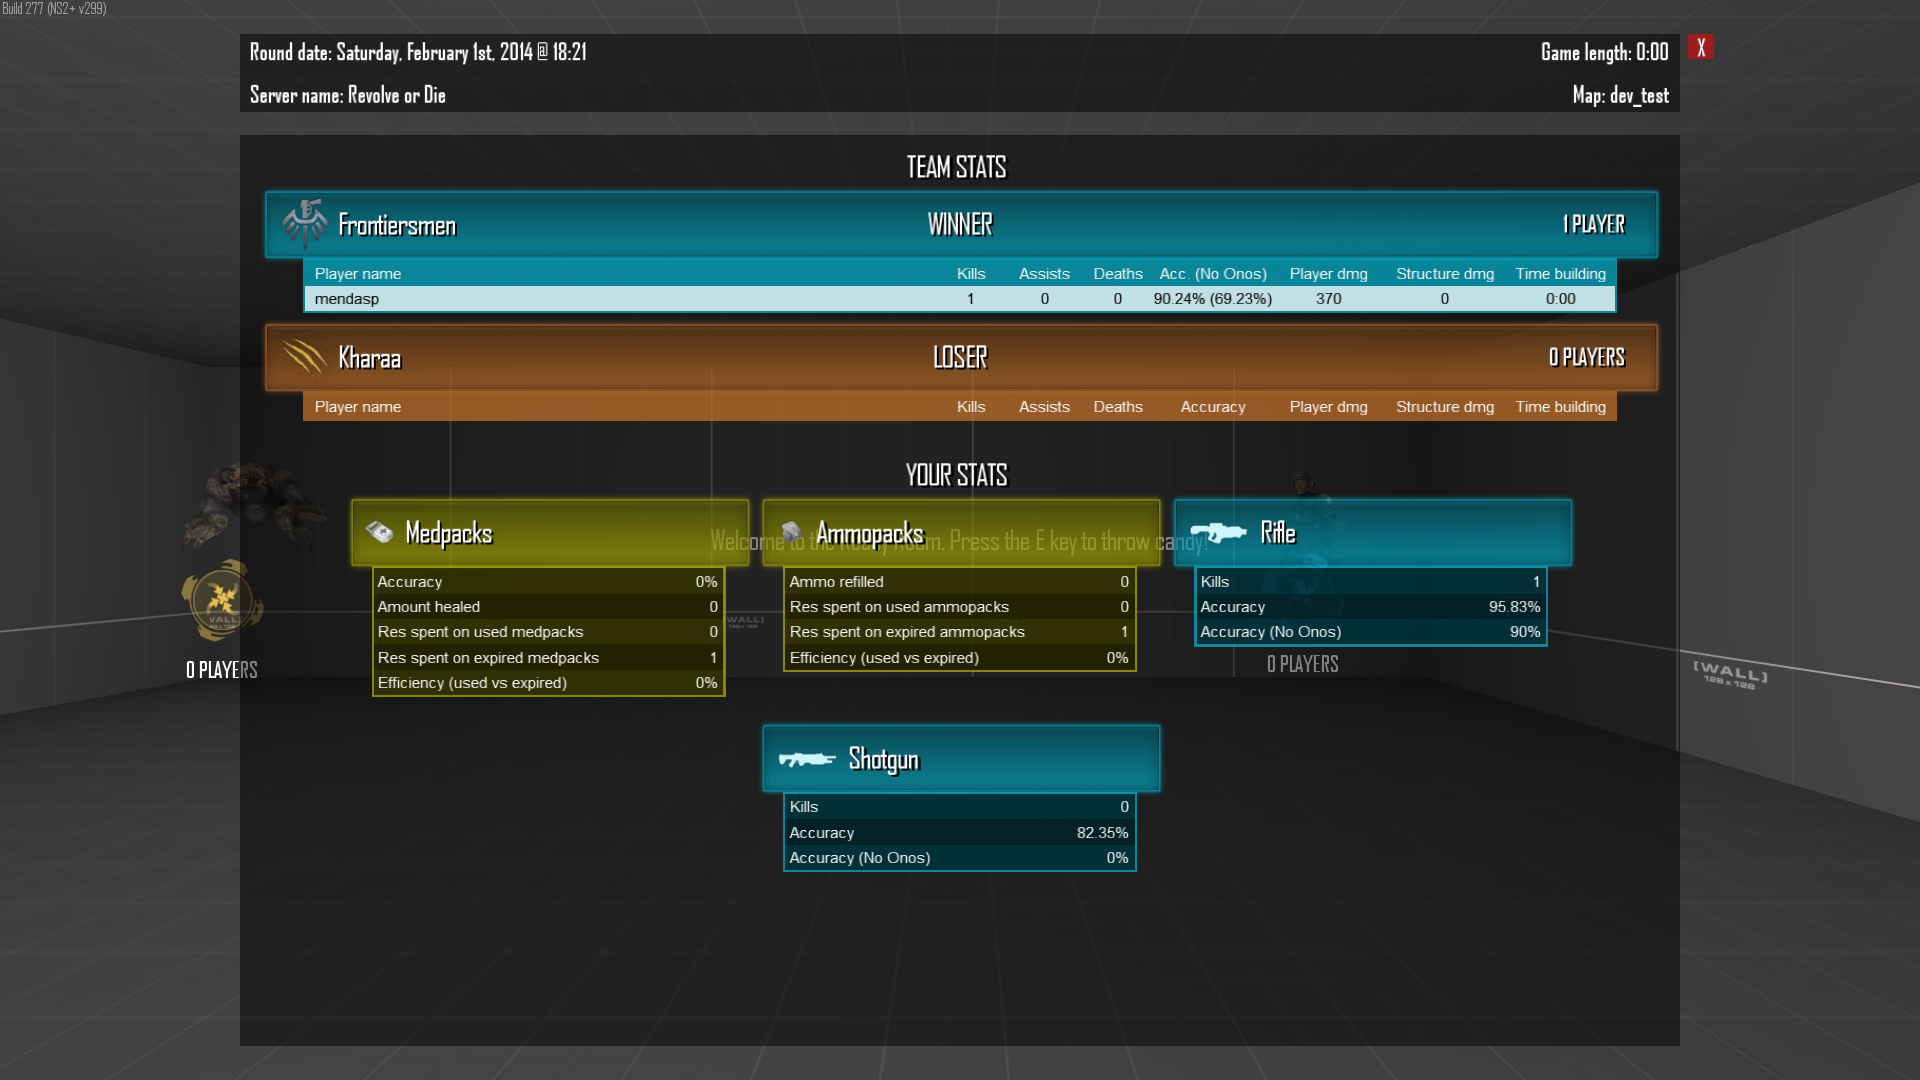This screenshot has width=1920, height=1080.
Task: Sort marines by Assists column header
Action: (x=1044, y=274)
